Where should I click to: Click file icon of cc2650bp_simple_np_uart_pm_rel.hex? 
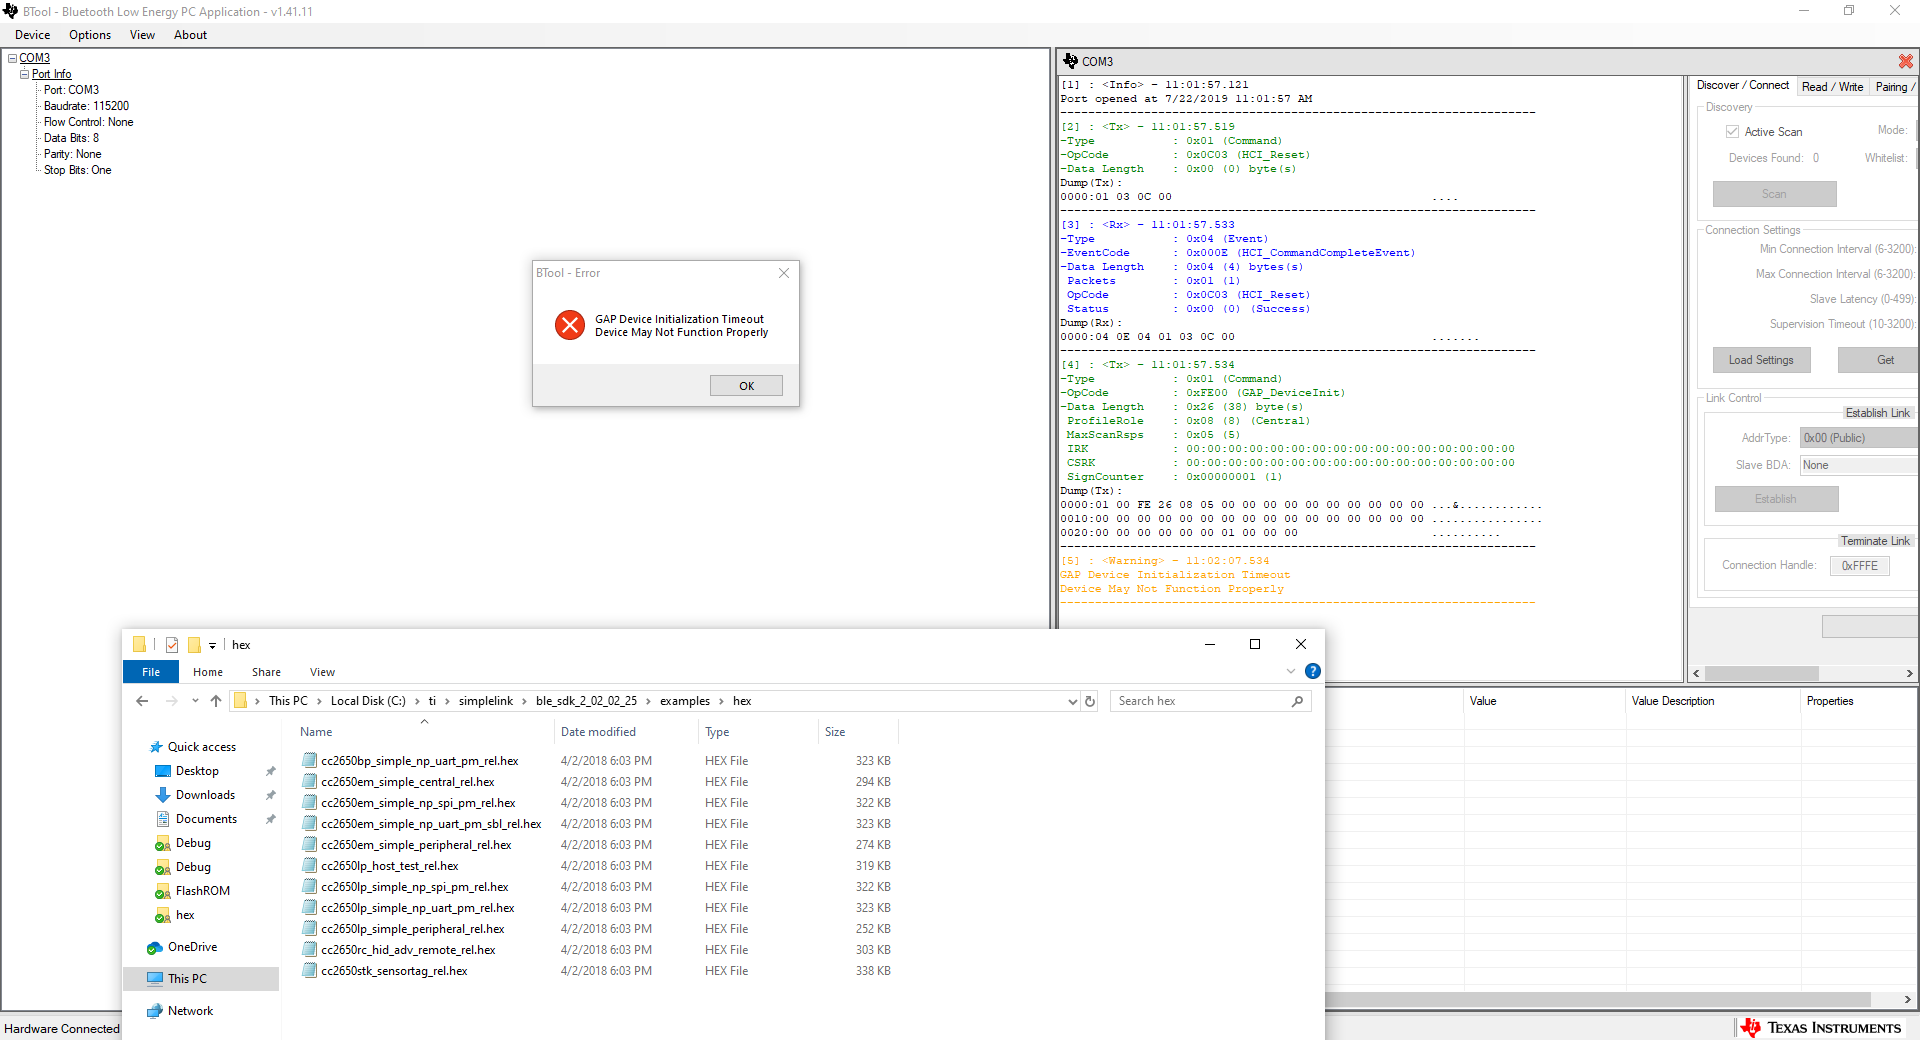point(310,761)
